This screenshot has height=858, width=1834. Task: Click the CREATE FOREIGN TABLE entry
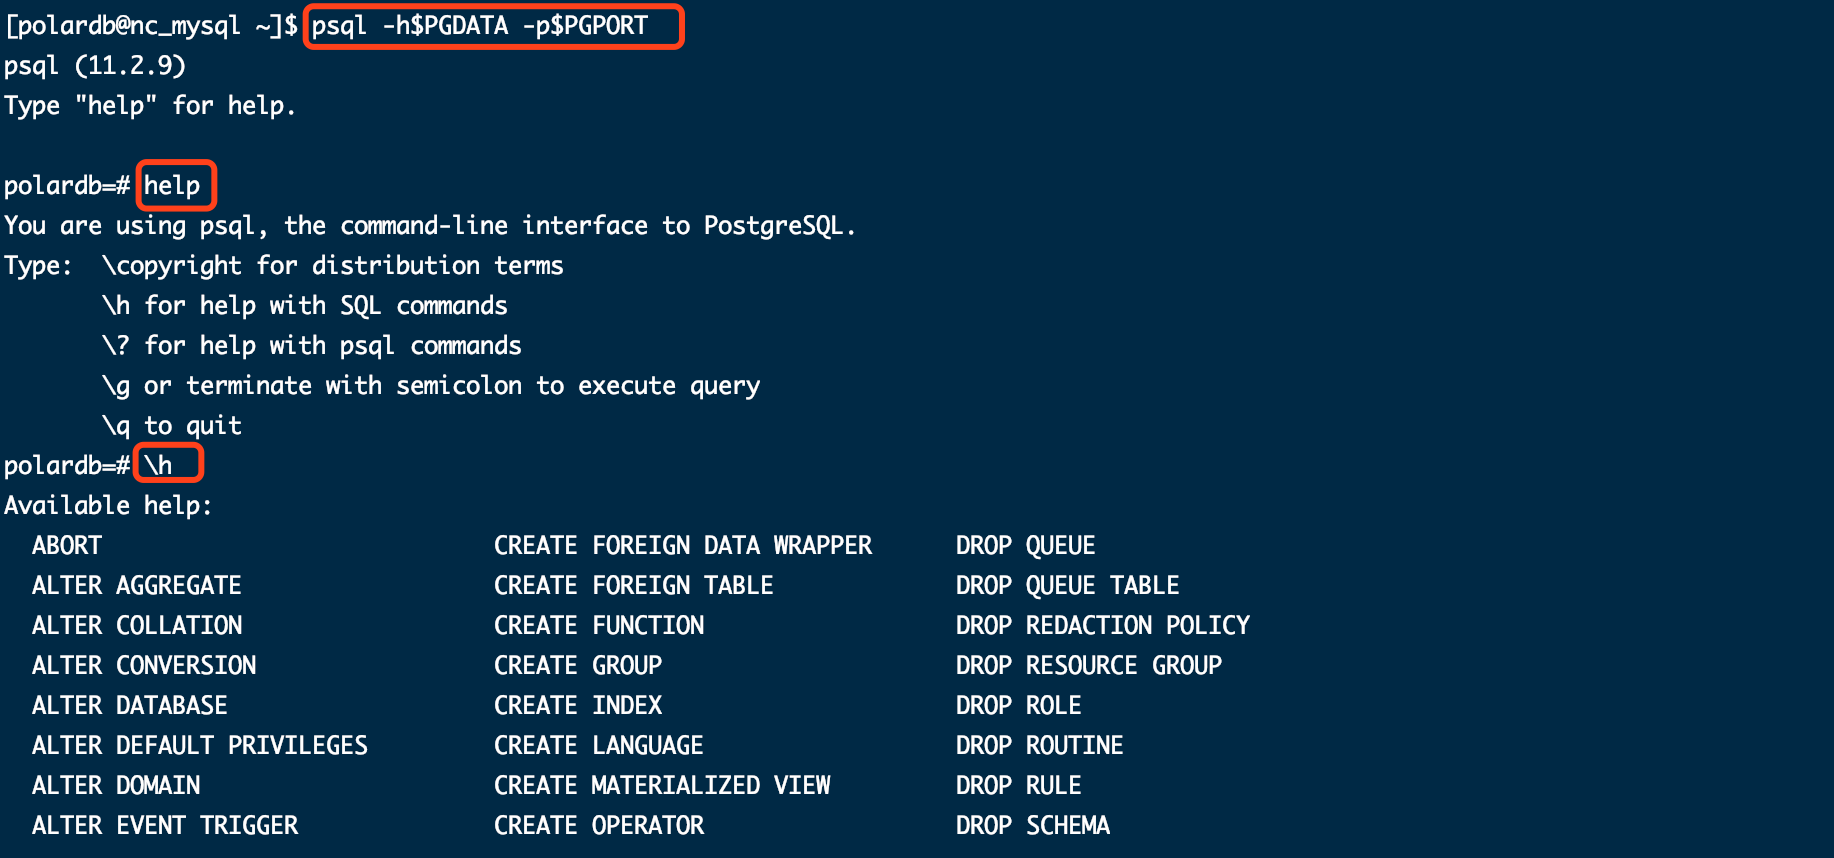point(634,586)
